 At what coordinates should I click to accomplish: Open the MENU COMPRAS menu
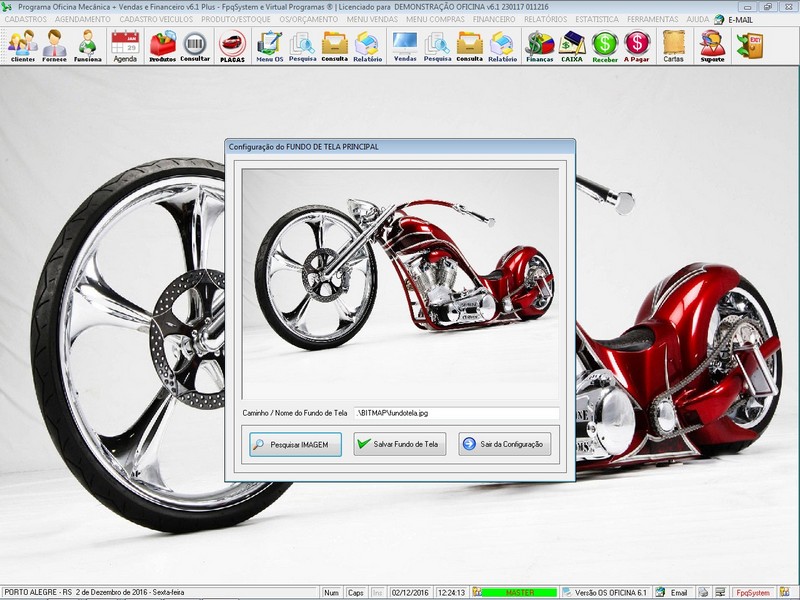tap(435, 19)
